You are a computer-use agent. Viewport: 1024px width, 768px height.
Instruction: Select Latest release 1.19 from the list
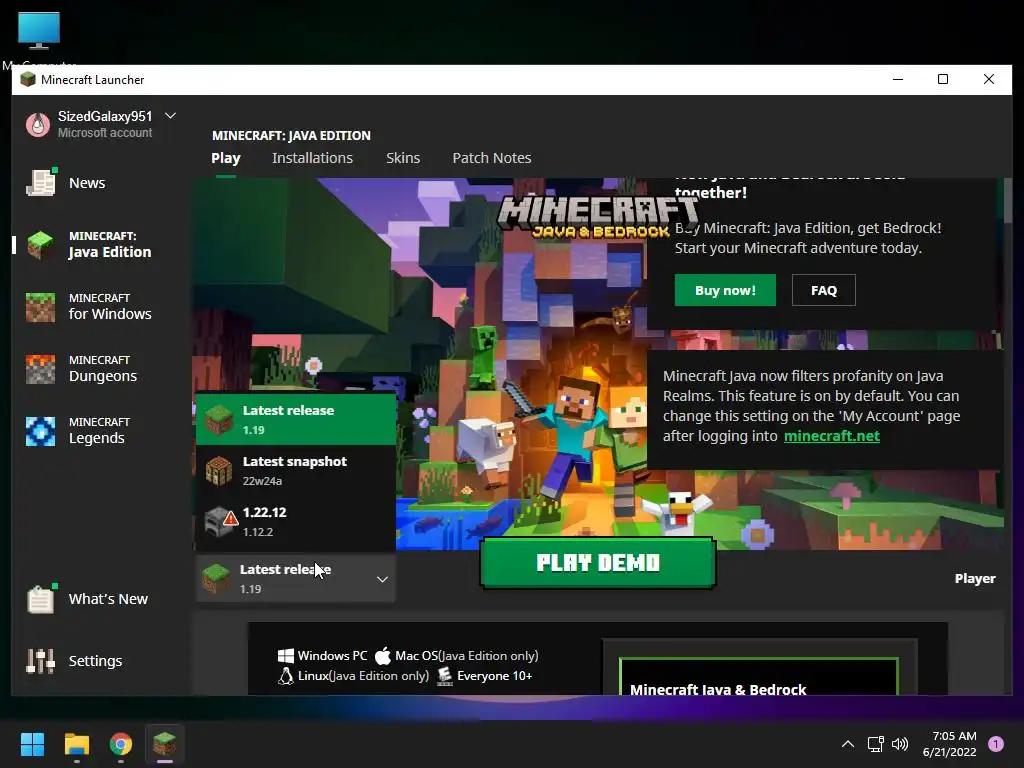pos(296,419)
